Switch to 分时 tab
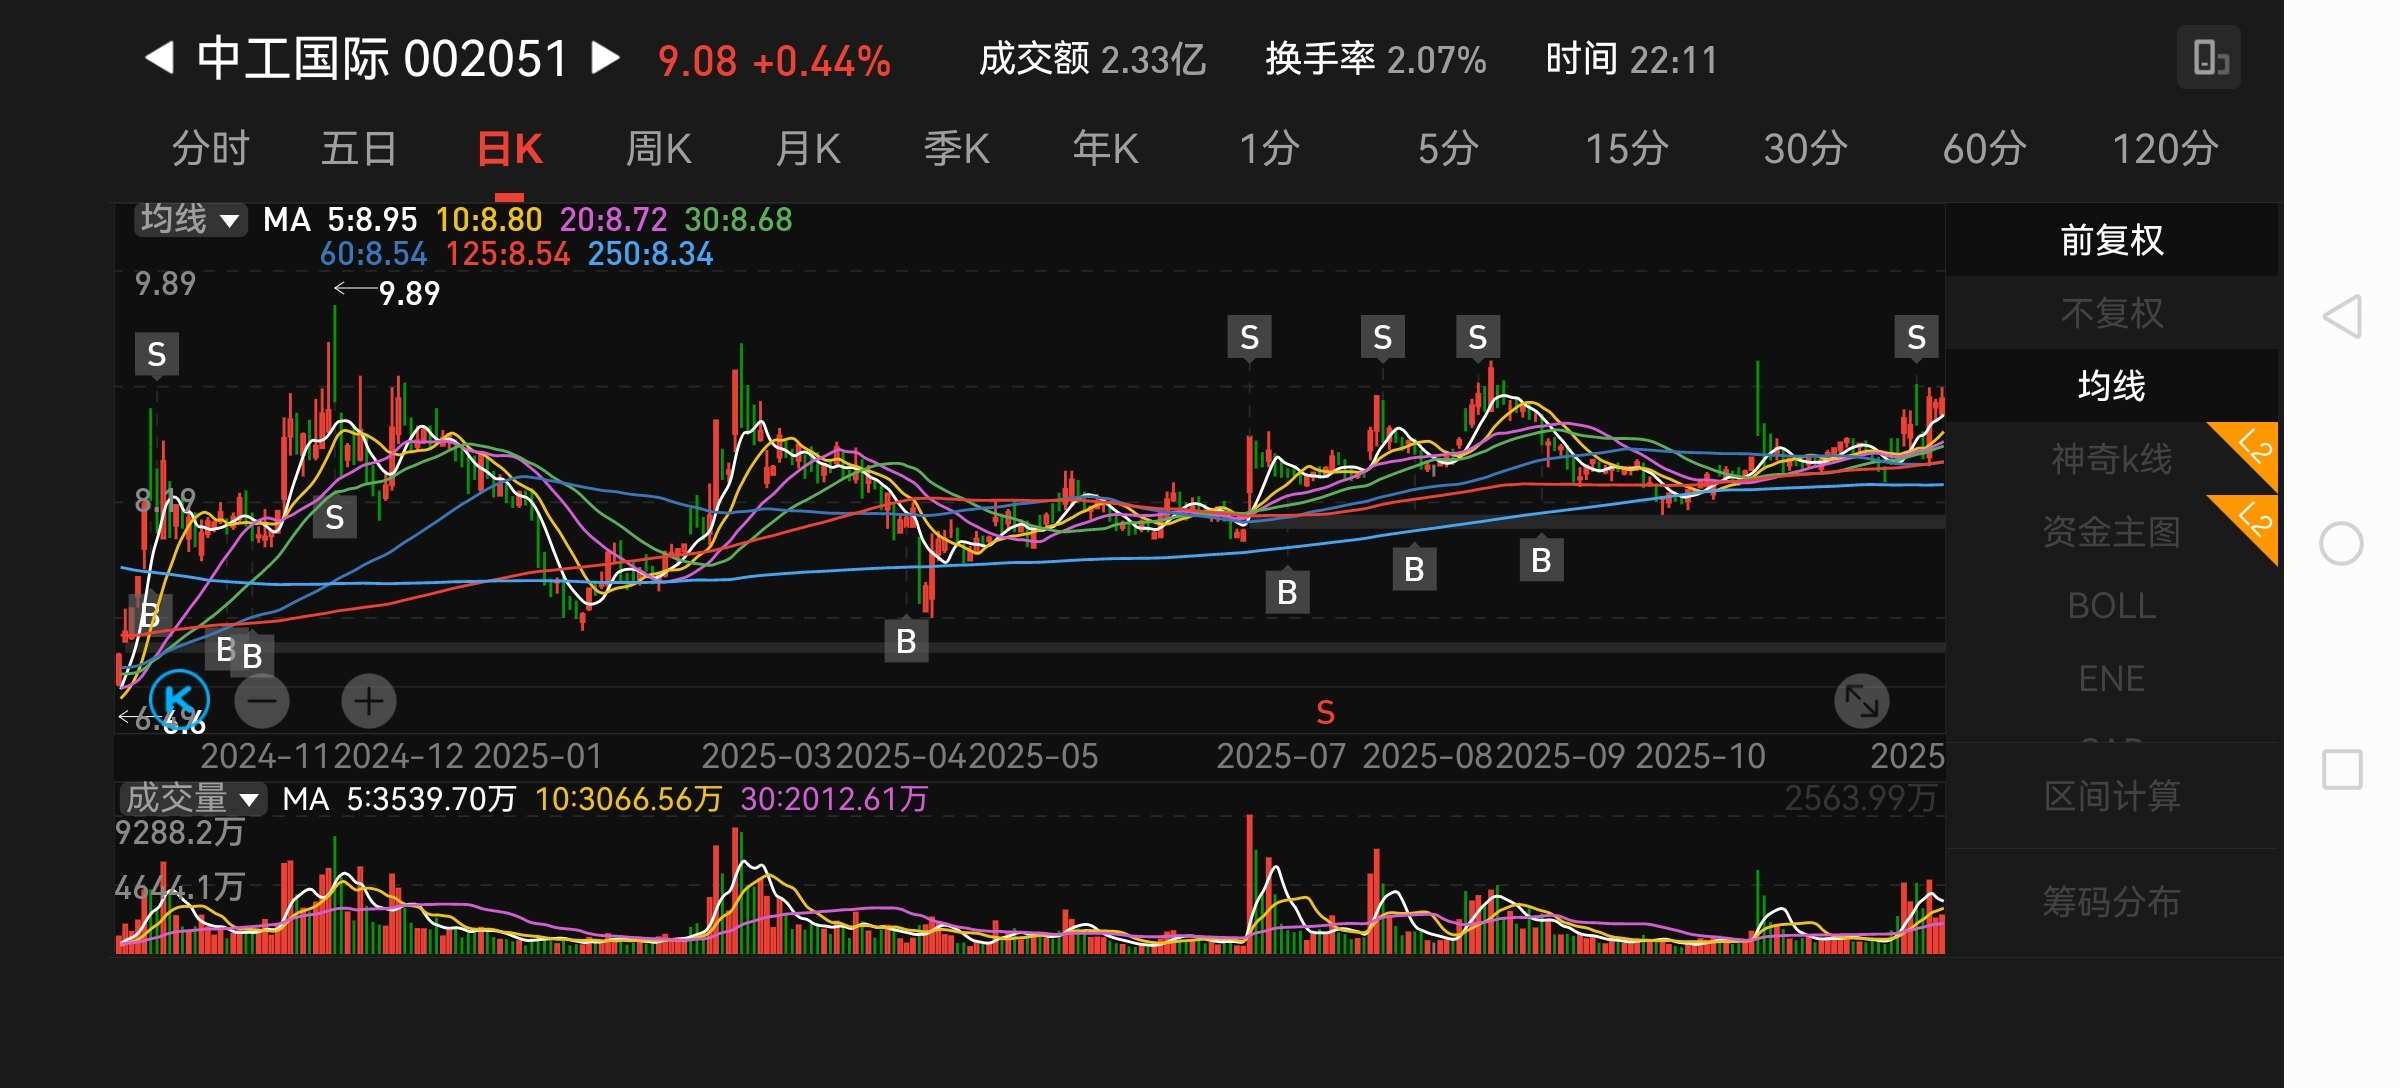This screenshot has width=2400, height=1088. coord(210,149)
